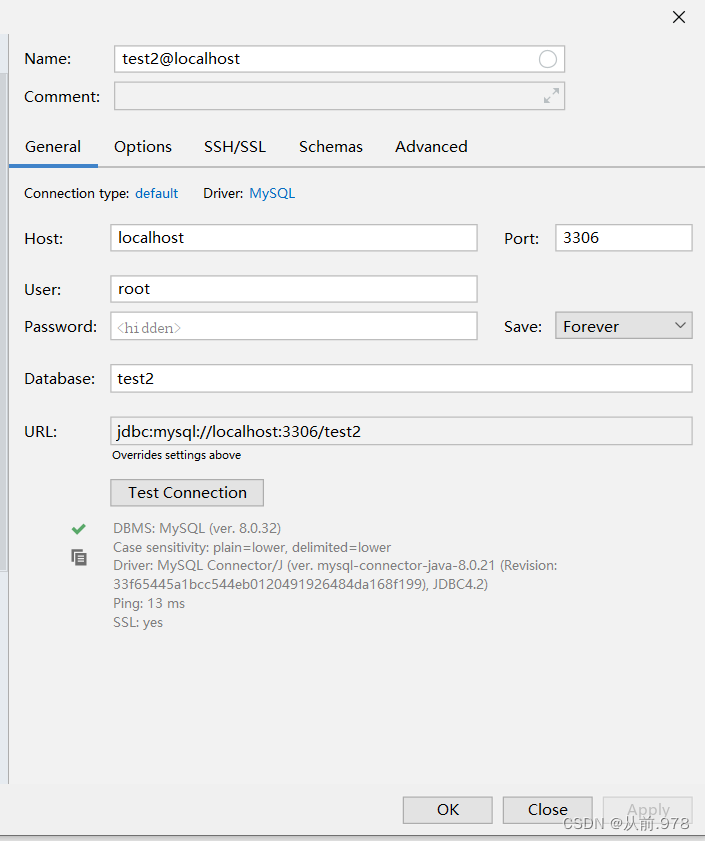Click the User field containing root
The height and width of the screenshot is (841, 705).
[x=293, y=289]
